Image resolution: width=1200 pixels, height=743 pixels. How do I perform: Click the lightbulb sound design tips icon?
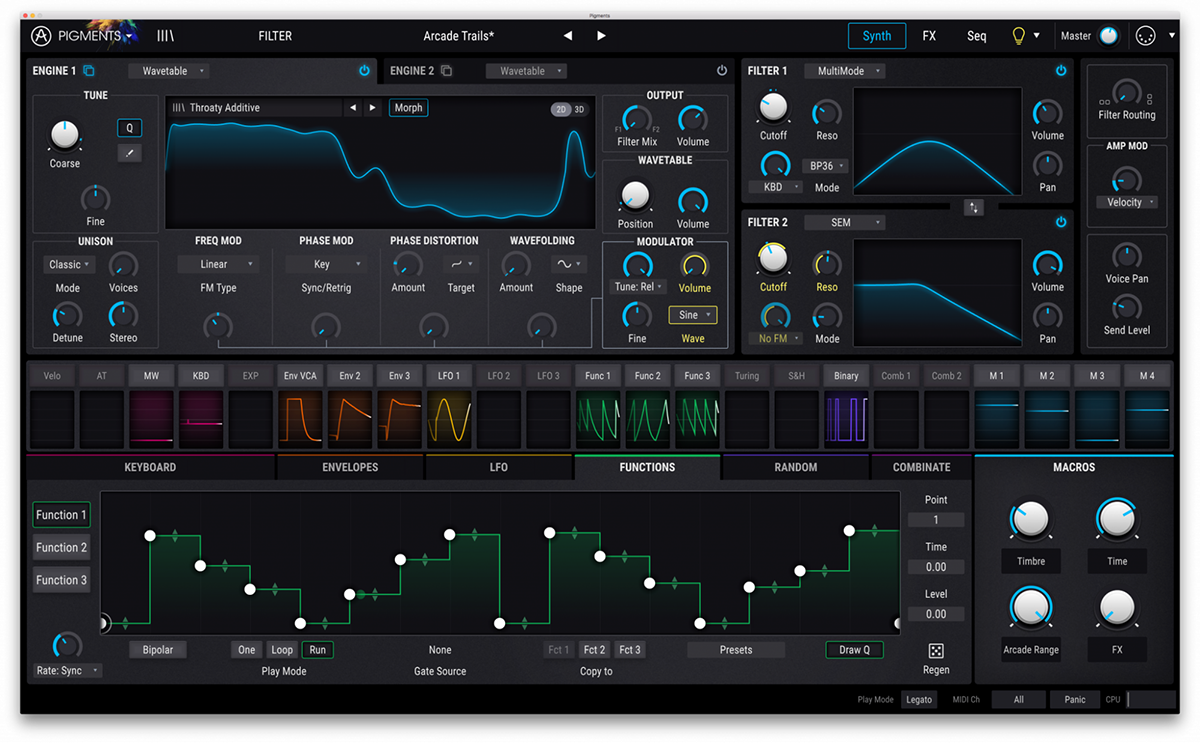point(1019,36)
